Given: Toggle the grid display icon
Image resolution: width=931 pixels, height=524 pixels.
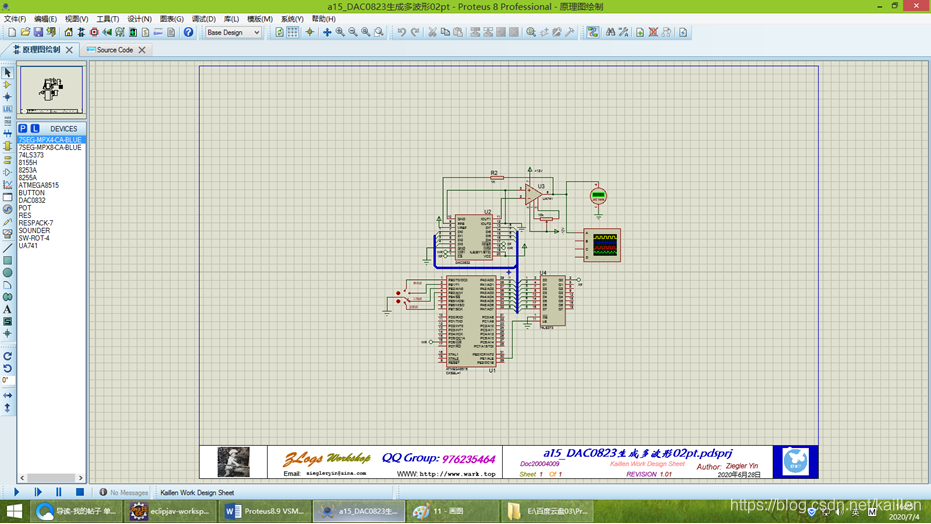Looking at the screenshot, I should click(x=293, y=32).
